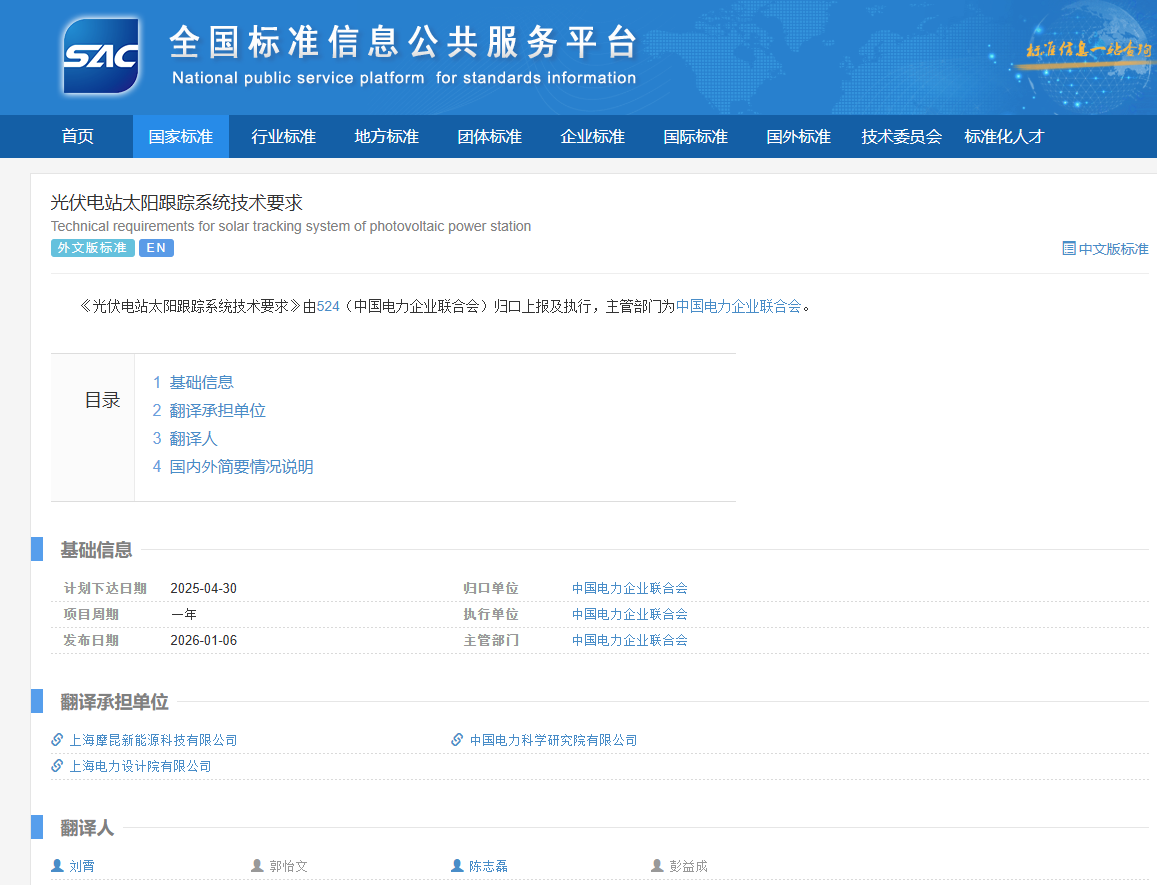
Task: Click the SAC logo icon
Action: click(x=100, y=55)
